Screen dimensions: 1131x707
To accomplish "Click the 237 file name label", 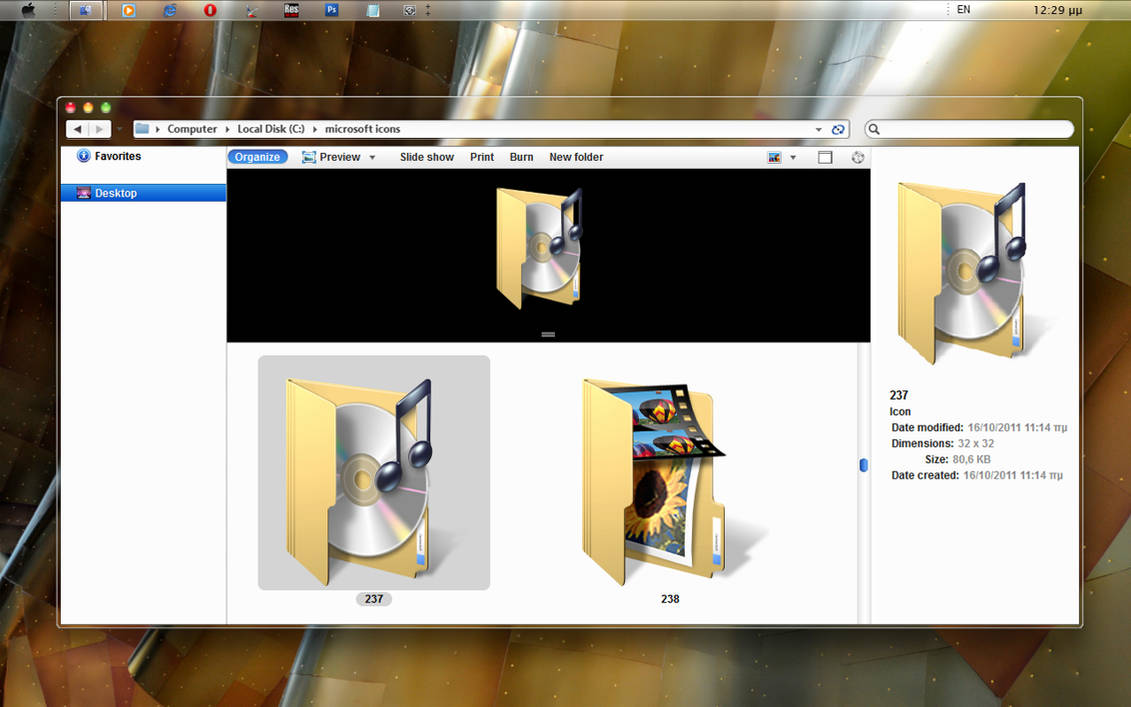I will (374, 599).
